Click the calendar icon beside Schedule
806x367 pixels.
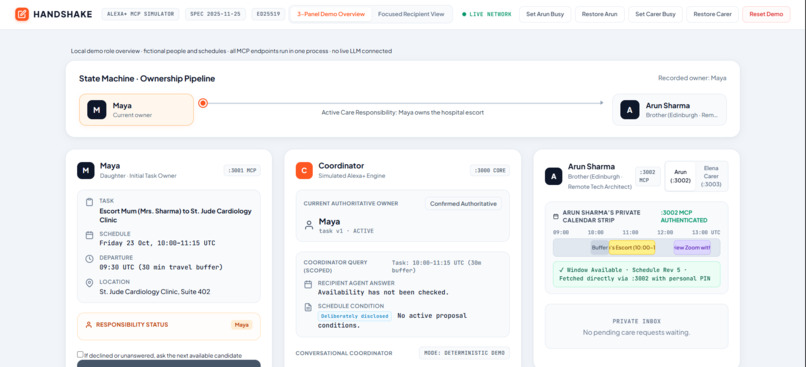[x=89, y=235]
